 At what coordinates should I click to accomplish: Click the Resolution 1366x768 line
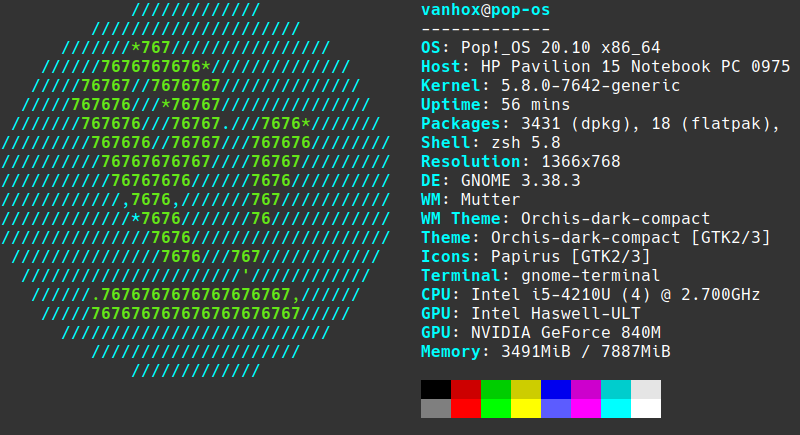520,161
